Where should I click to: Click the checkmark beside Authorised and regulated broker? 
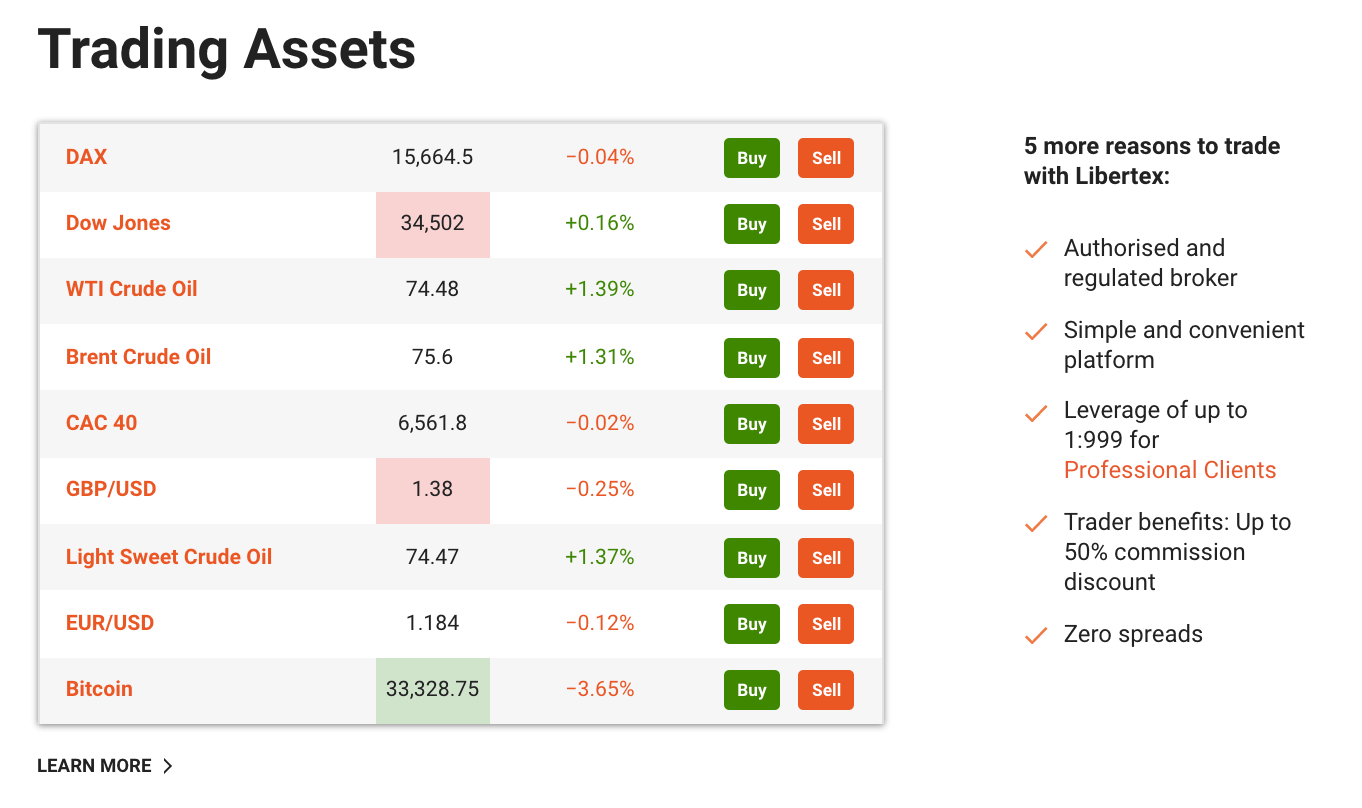tap(1035, 250)
